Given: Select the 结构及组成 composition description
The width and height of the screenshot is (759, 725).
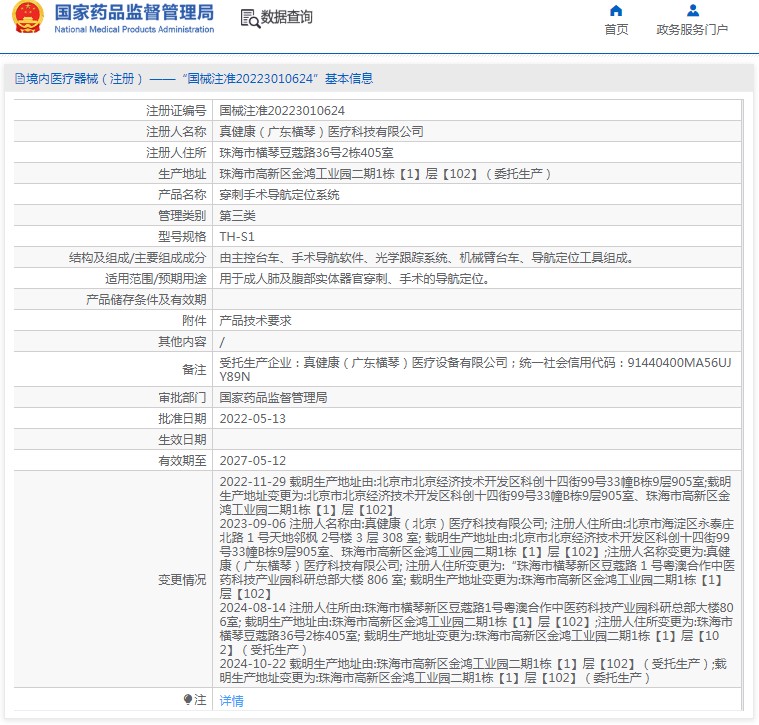Looking at the screenshot, I should pos(426,258).
